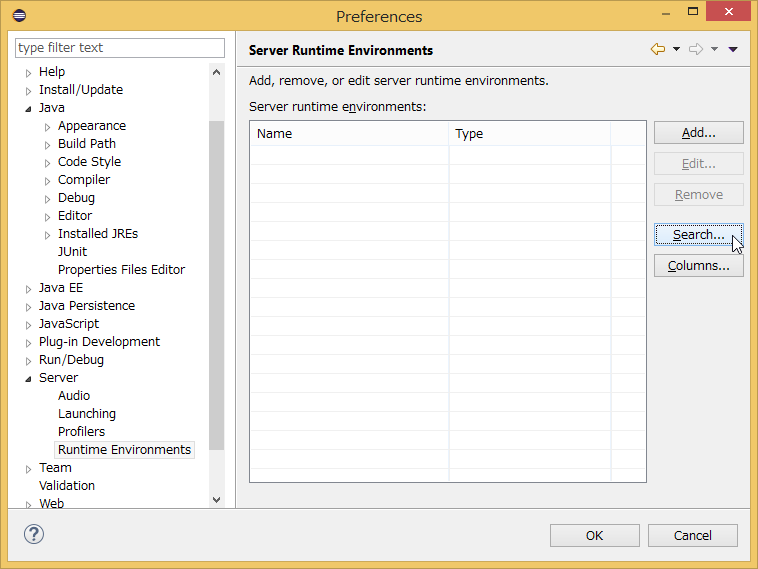Select Team label in tree
758x569 pixels.
[55, 468]
